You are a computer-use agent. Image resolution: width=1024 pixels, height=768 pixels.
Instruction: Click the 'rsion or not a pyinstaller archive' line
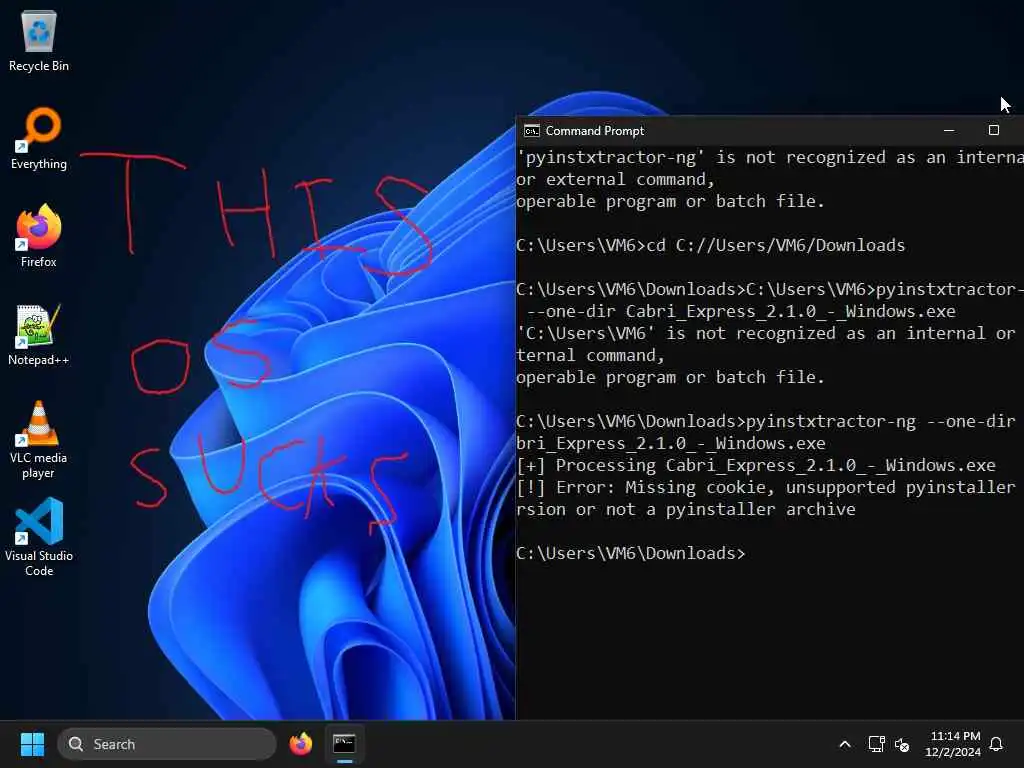[x=686, y=509]
